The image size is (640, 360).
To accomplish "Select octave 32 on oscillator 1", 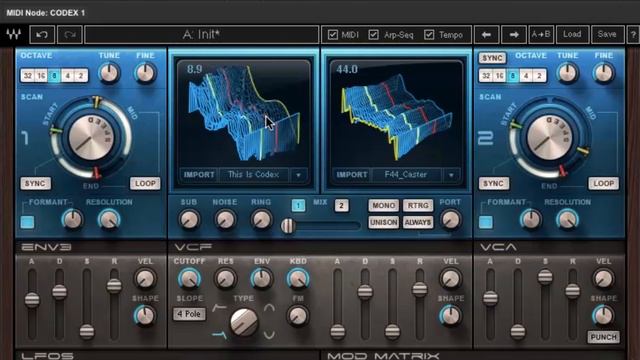I will tap(28, 76).
